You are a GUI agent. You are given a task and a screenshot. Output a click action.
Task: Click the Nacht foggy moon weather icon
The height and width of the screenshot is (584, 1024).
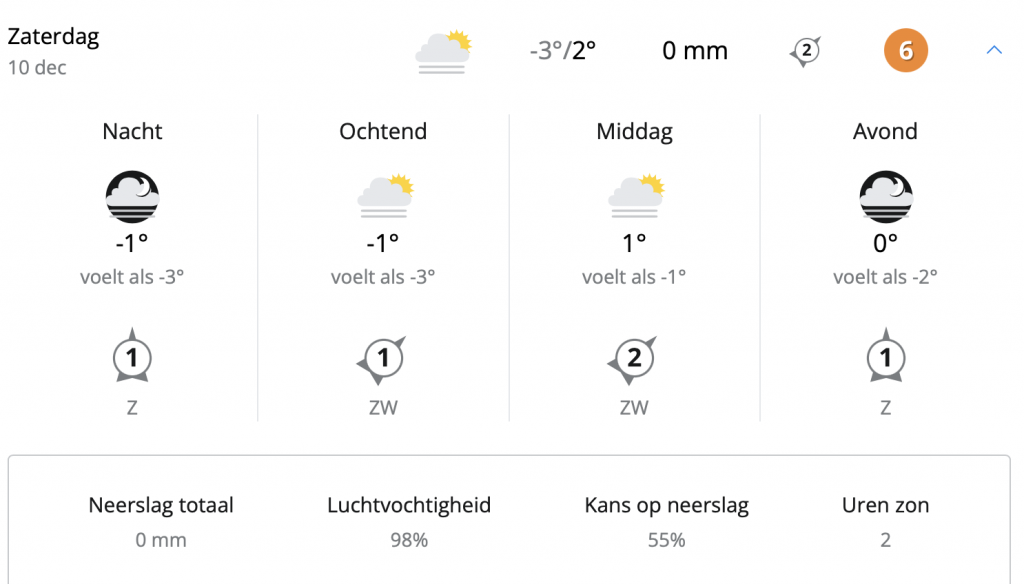point(132,196)
